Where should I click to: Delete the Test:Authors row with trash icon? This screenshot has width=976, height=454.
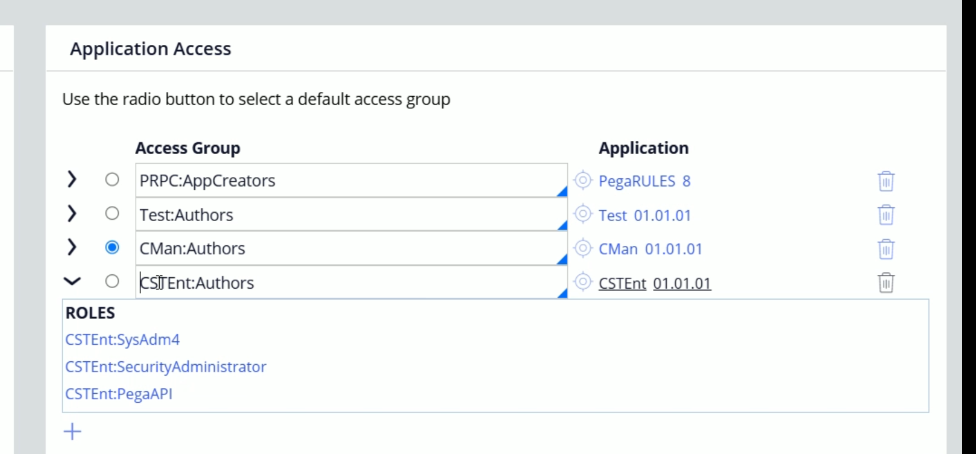click(x=886, y=215)
